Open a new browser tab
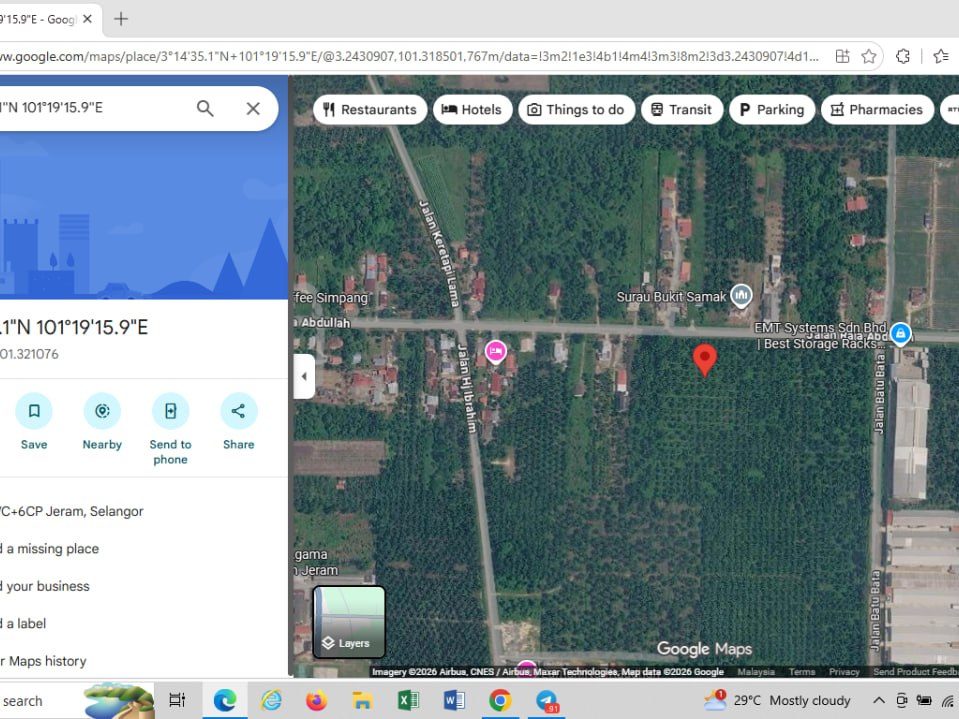Screen dimensions: 959x719 [x=121, y=19]
